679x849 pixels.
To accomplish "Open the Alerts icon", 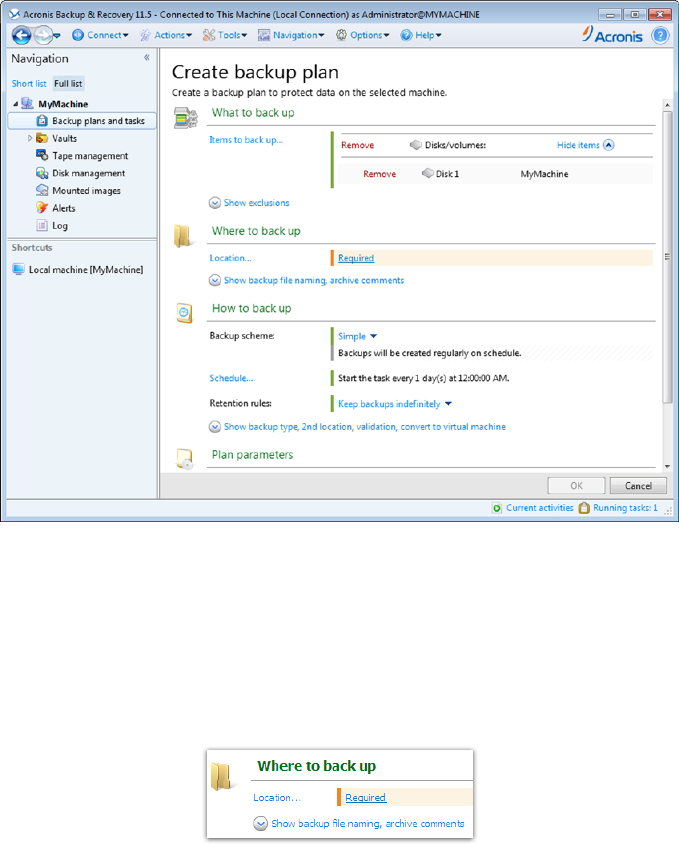I will 42,208.
